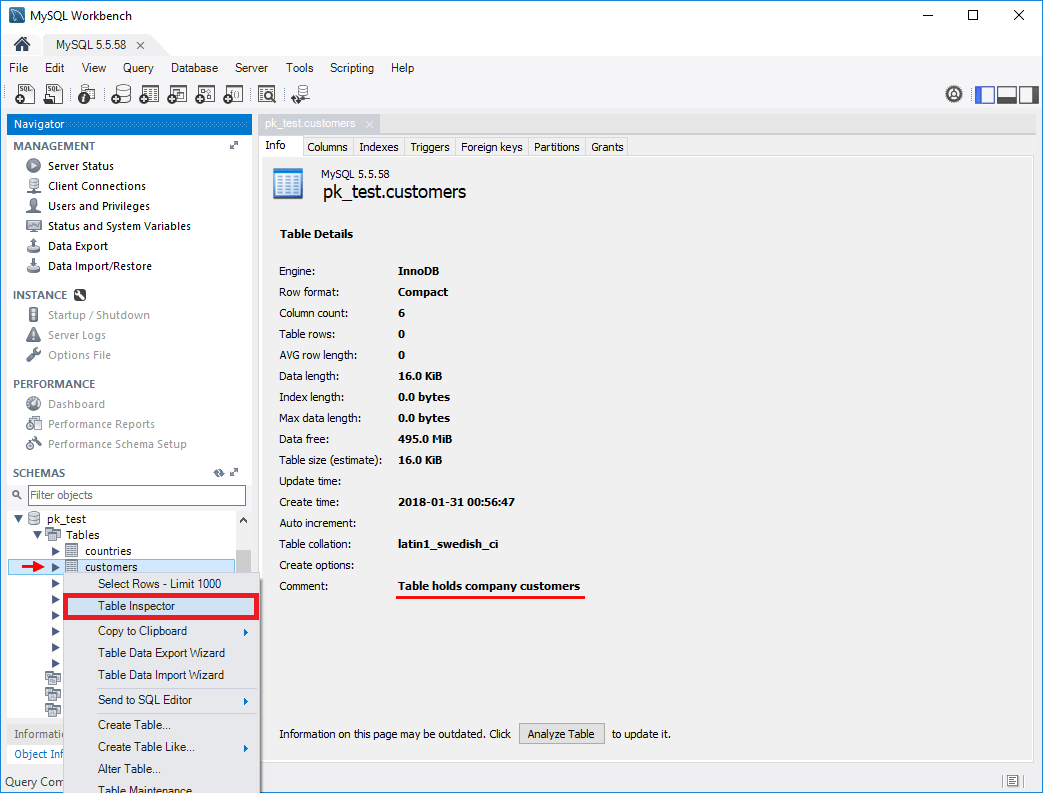The image size is (1043, 793).
Task: Click the Filter objects search field
Action: (x=136, y=495)
